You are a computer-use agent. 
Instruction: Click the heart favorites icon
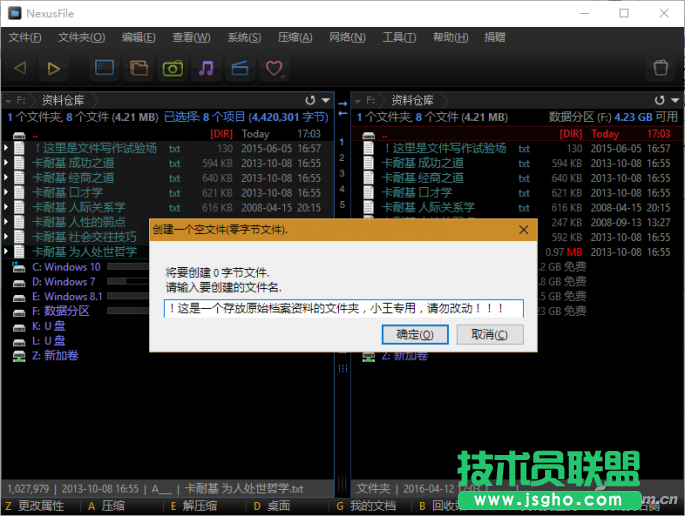[x=271, y=68]
